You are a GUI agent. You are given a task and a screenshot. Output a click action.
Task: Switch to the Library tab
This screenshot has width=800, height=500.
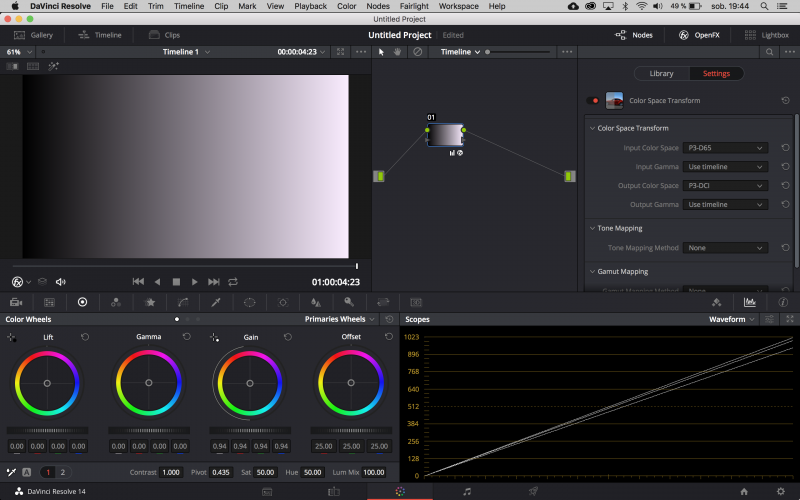coord(661,73)
